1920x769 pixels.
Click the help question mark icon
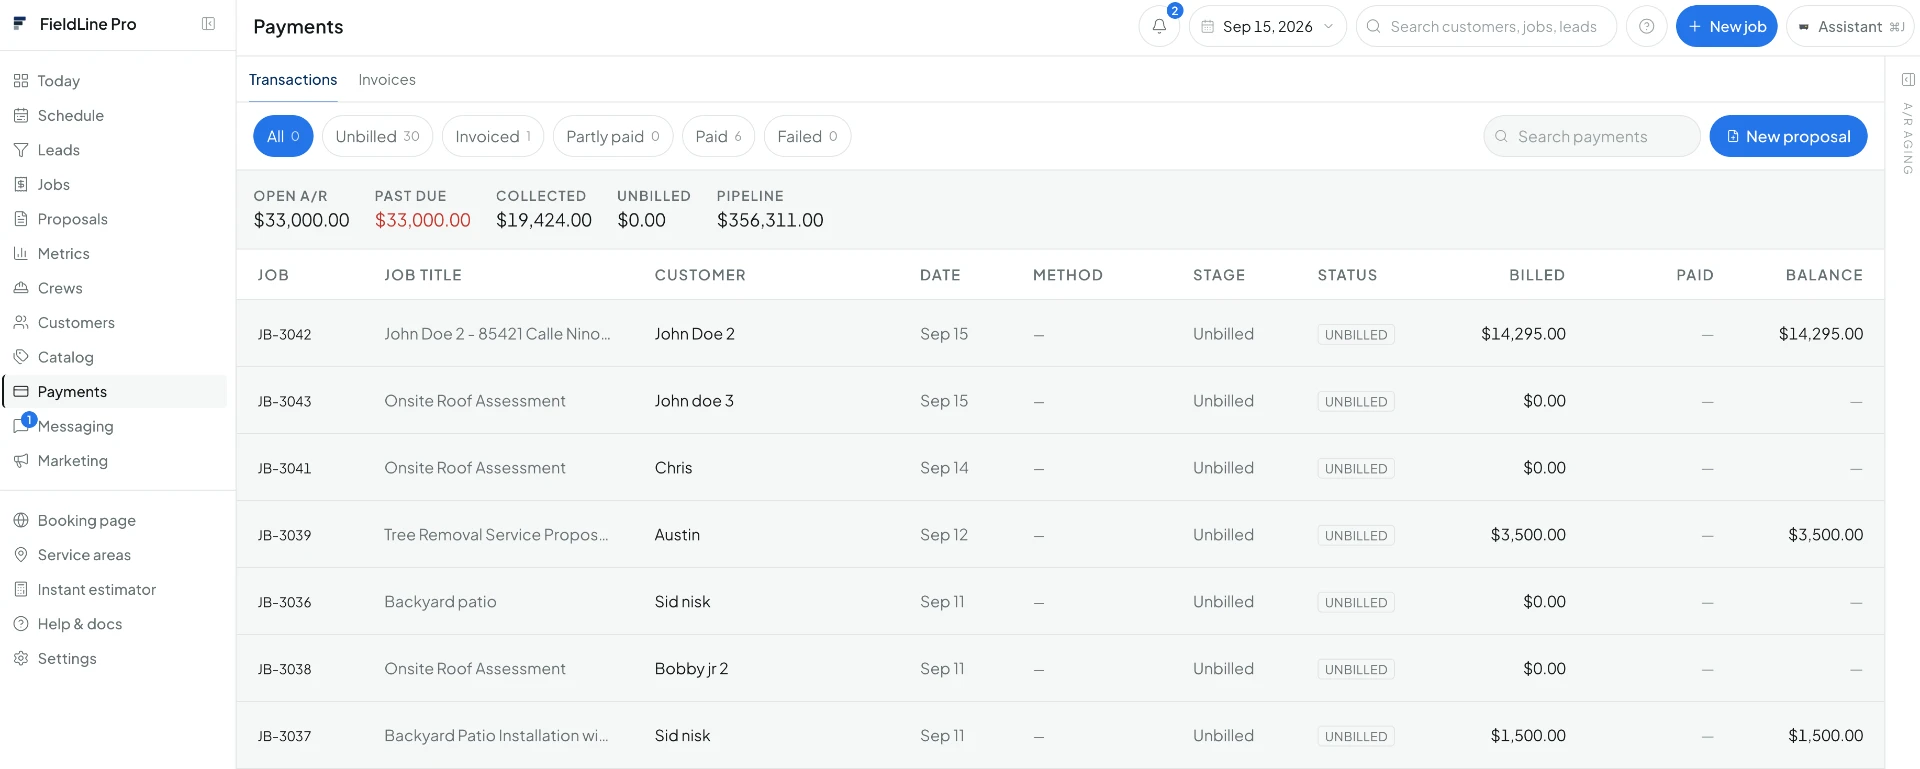pyautogui.click(x=1646, y=26)
